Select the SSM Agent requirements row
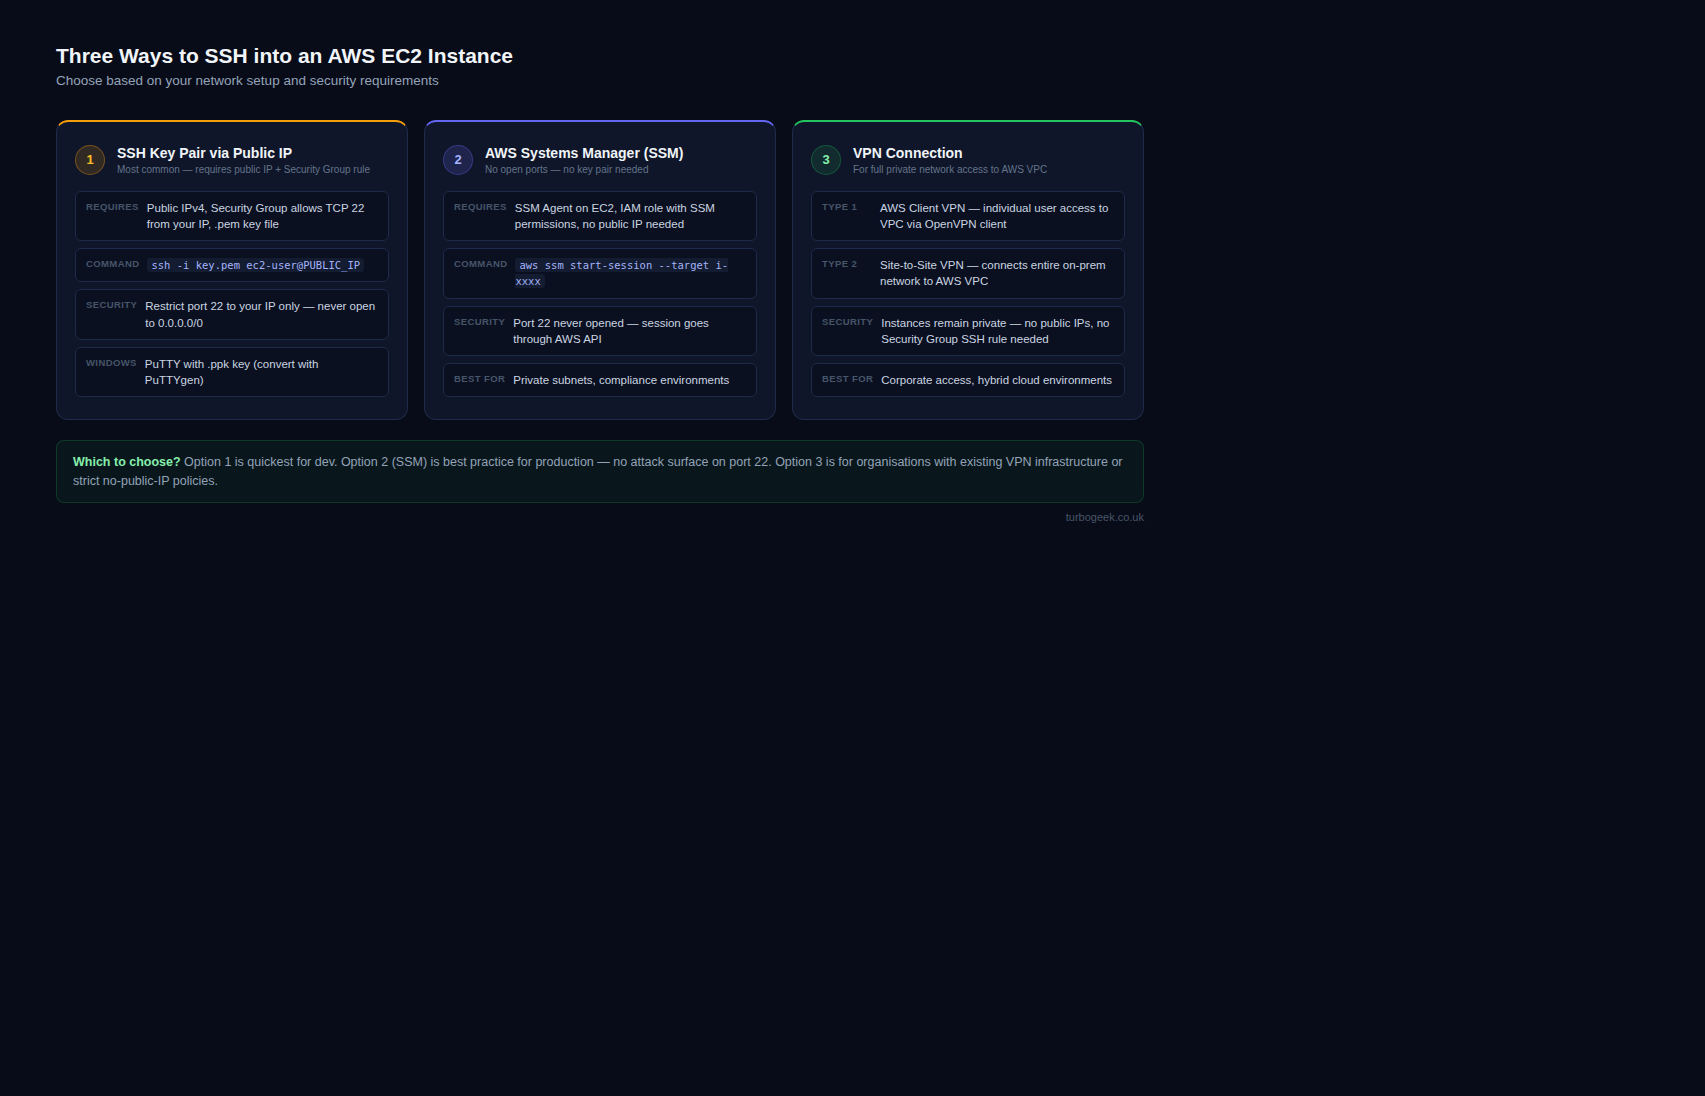Viewport: 1705px width, 1096px height. [600, 216]
